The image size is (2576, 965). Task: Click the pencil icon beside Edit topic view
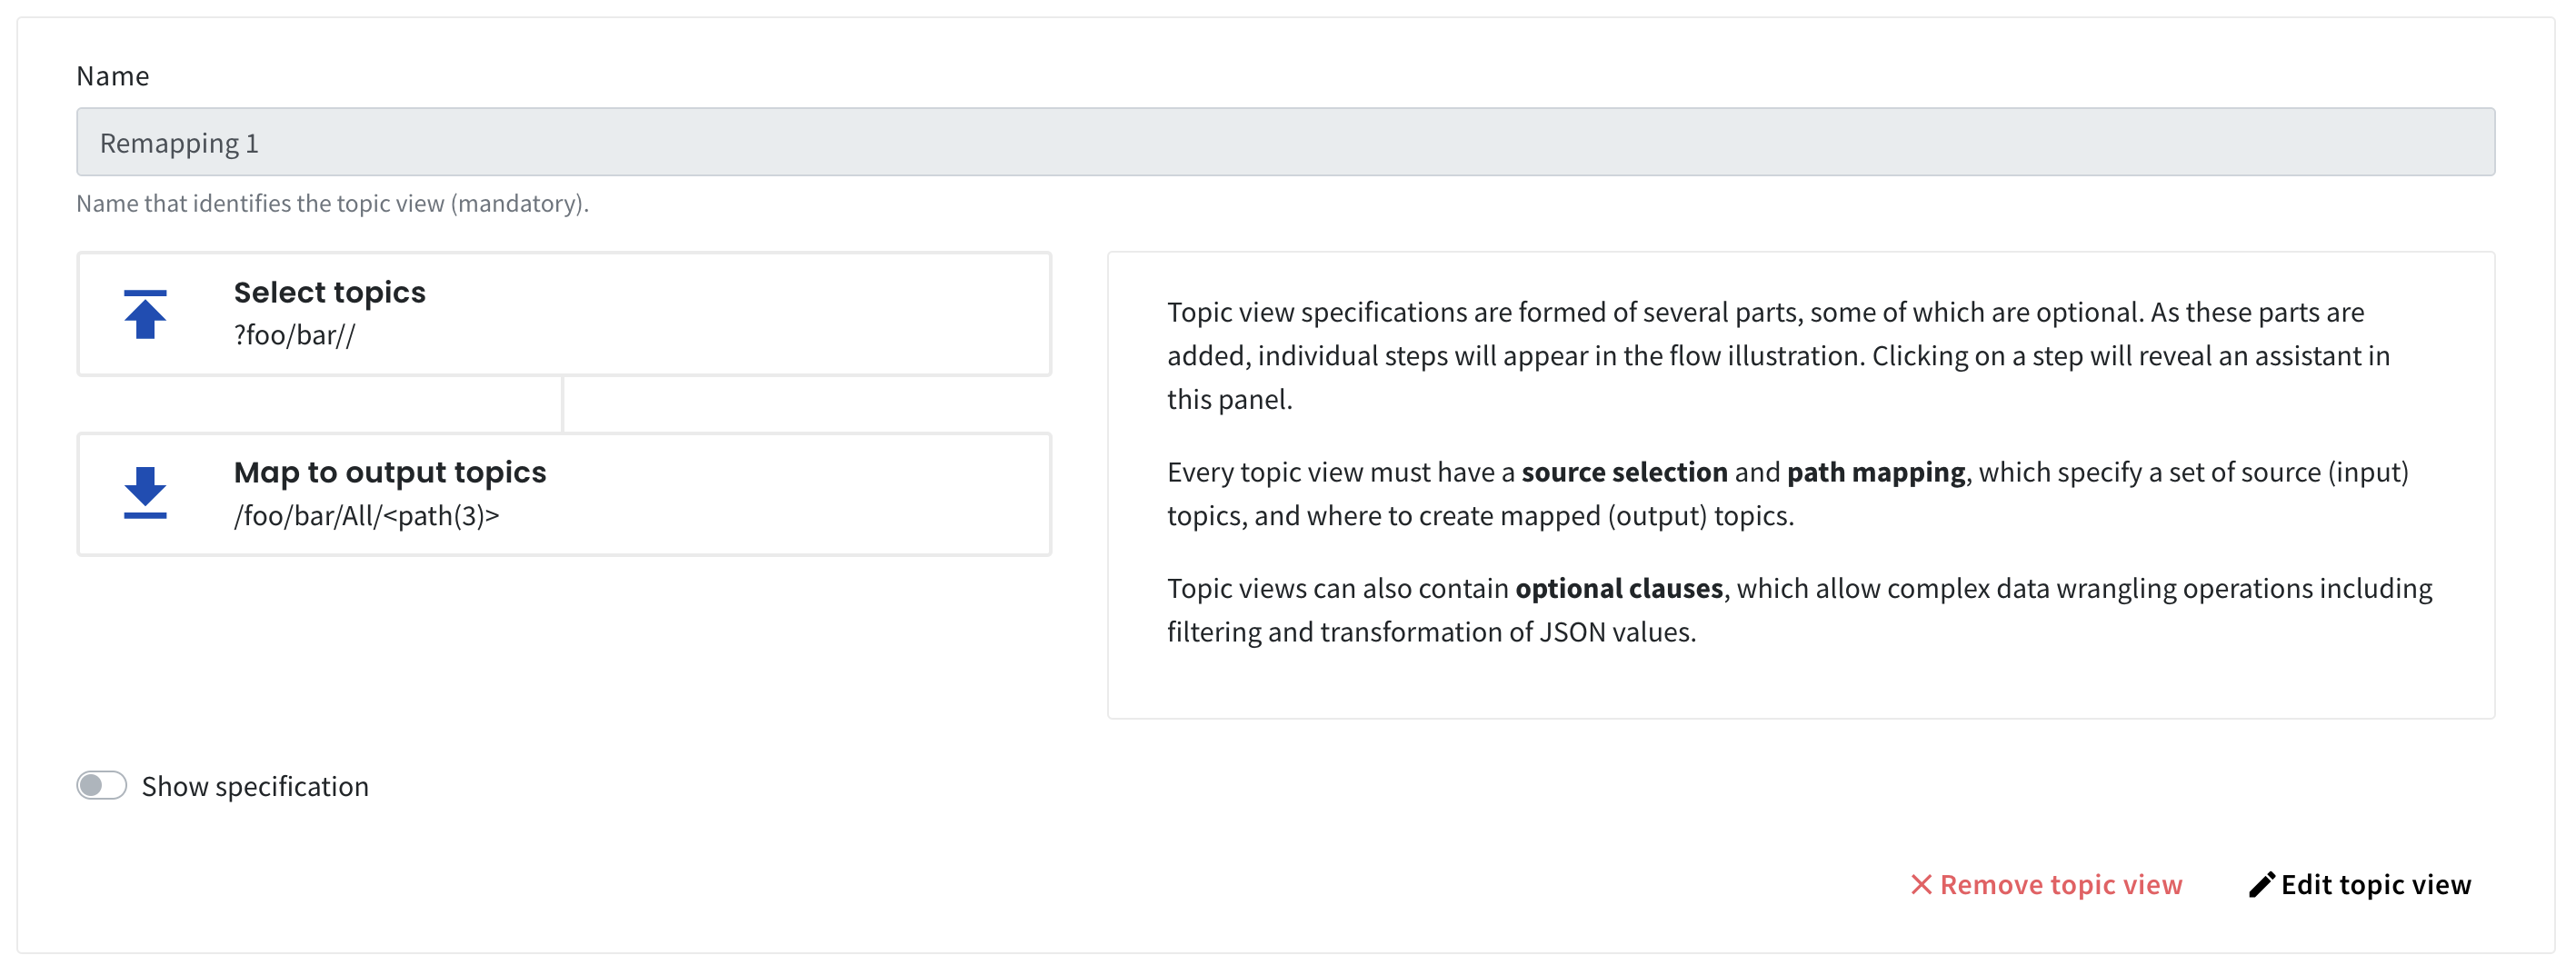pyautogui.click(x=2261, y=885)
